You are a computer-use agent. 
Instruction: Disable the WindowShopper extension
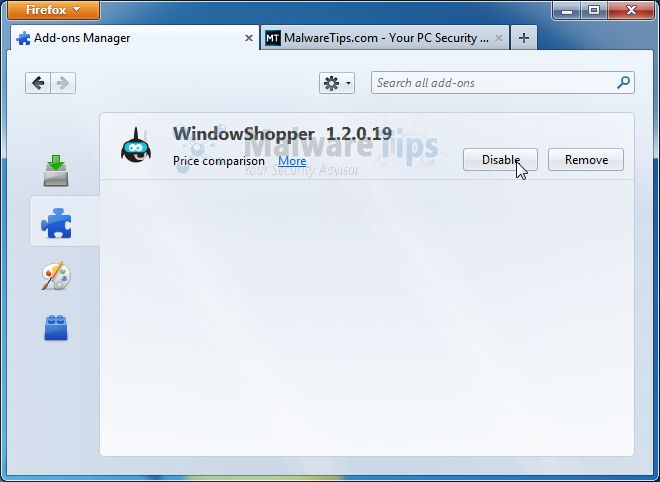click(500, 160)
